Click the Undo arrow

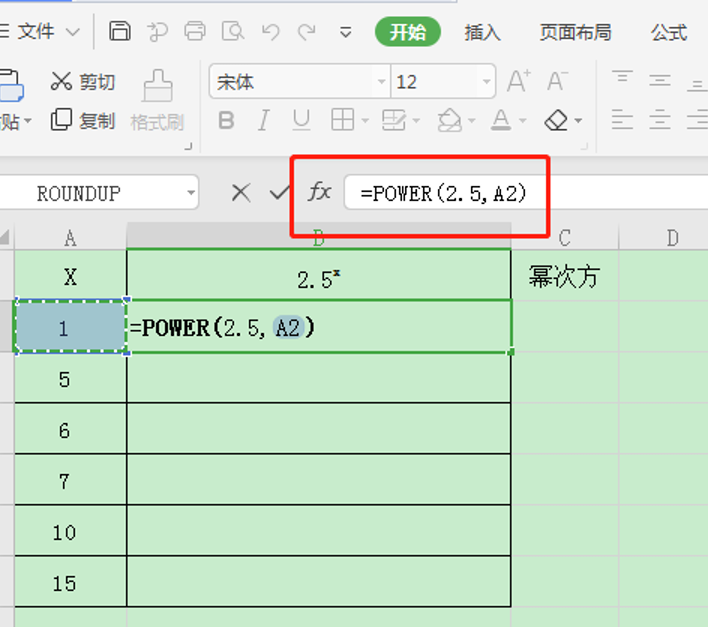click(x=270, y=32)
